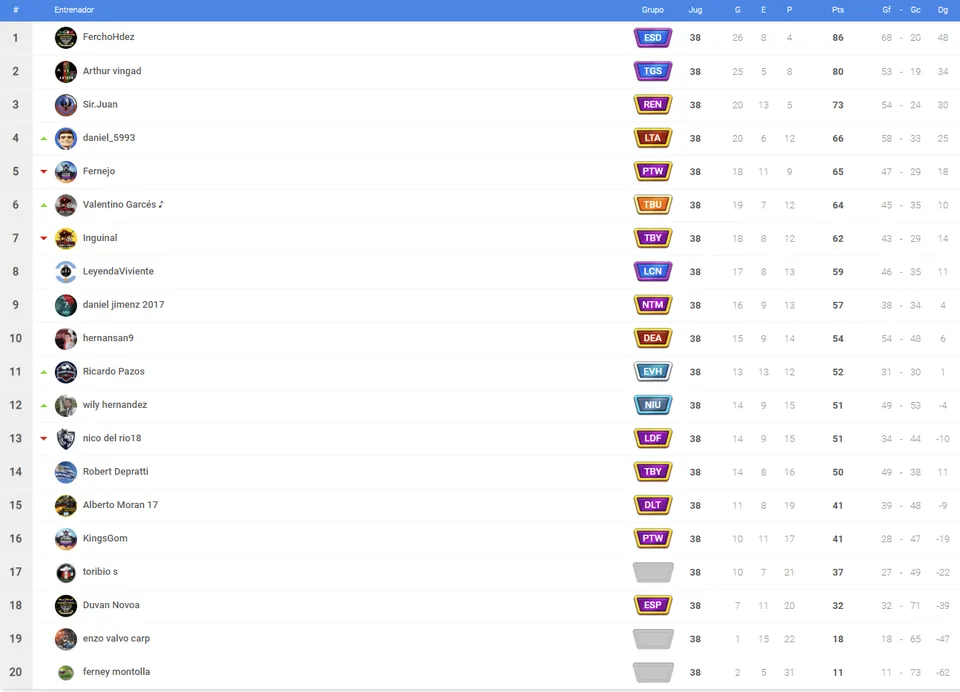Click the Dg column header

[942, 10]
